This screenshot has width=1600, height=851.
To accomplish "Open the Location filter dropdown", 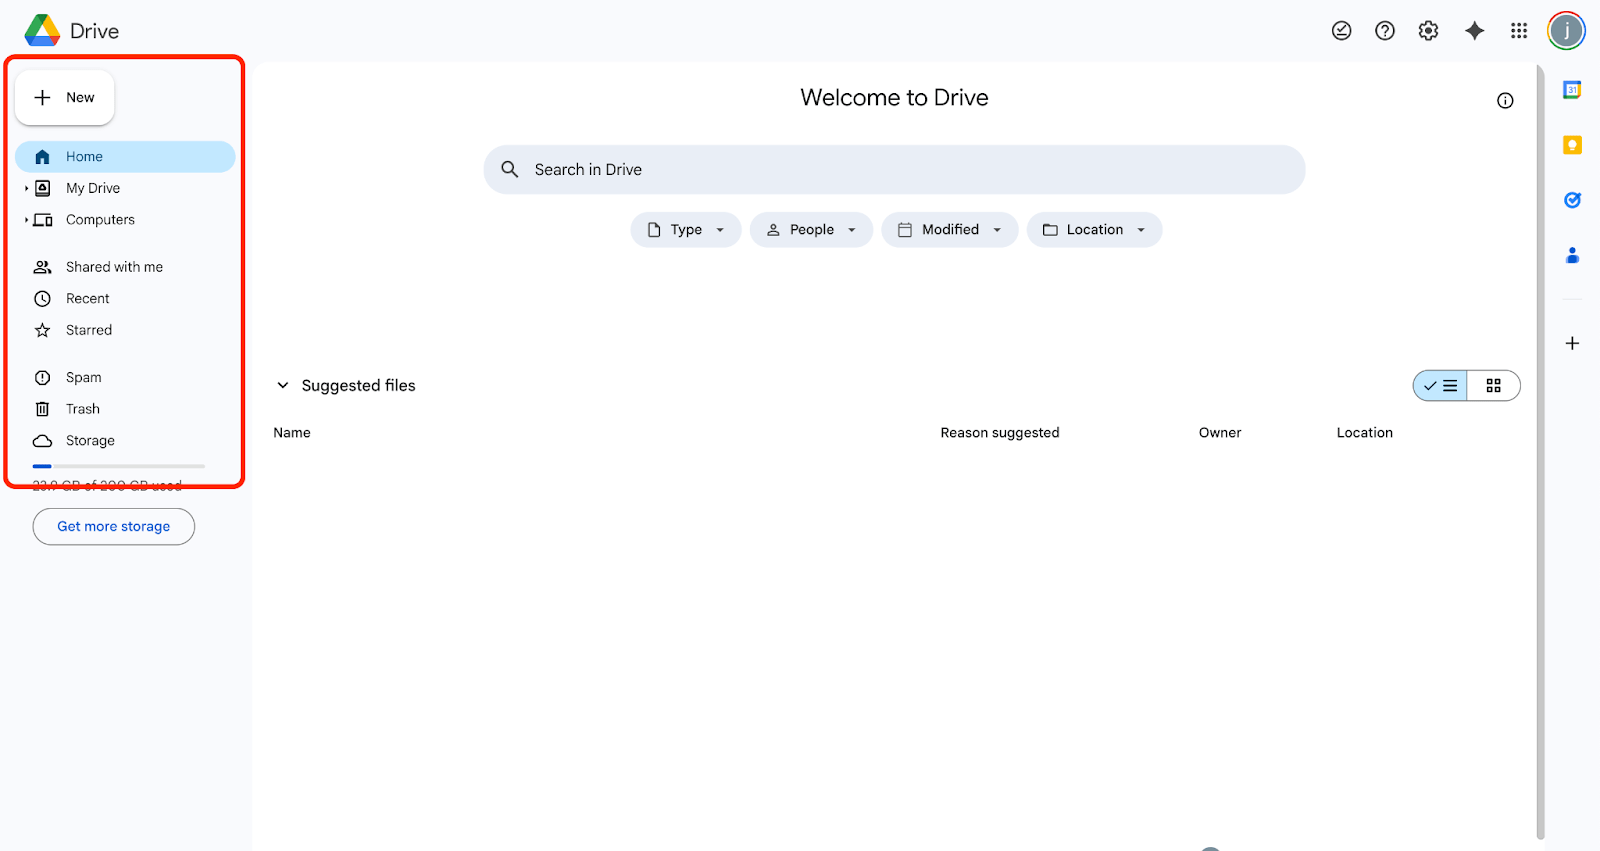I will 1094,229.
